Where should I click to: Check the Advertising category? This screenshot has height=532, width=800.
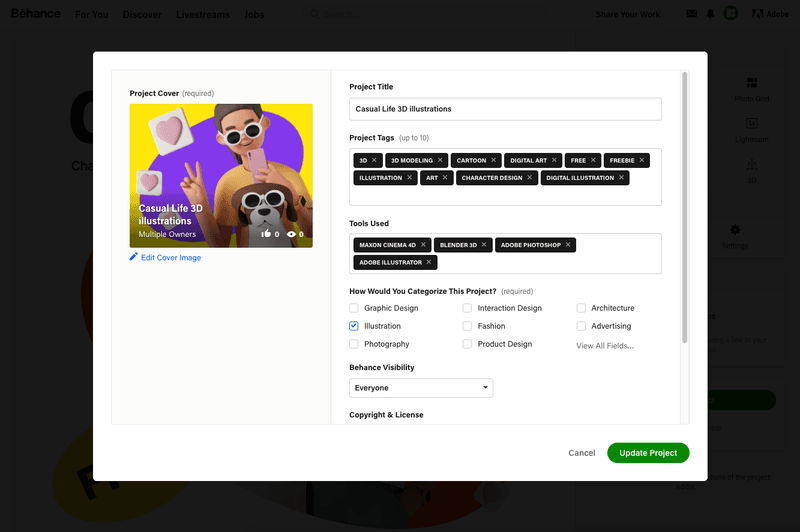click(x=581, y=326)
